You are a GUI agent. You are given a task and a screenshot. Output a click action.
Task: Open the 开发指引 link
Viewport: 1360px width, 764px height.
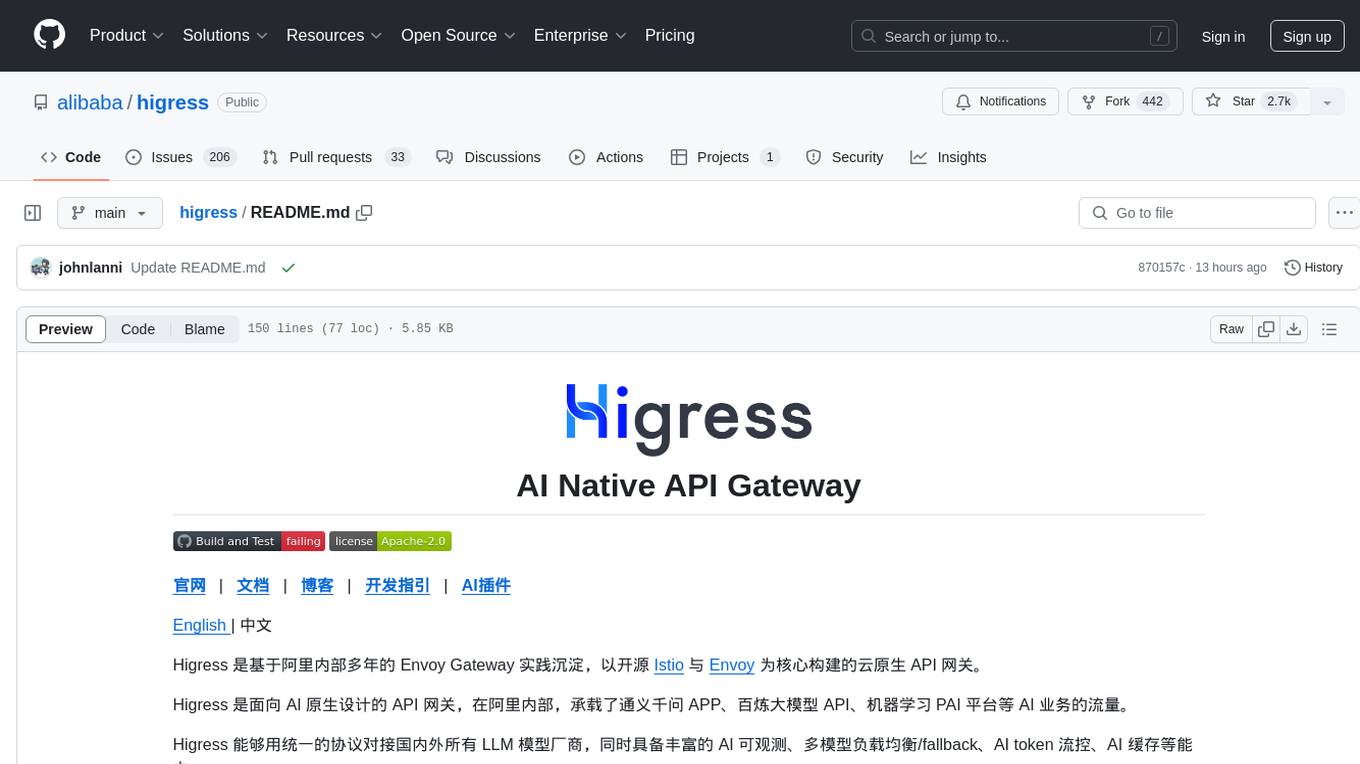[x=397, y=586]
